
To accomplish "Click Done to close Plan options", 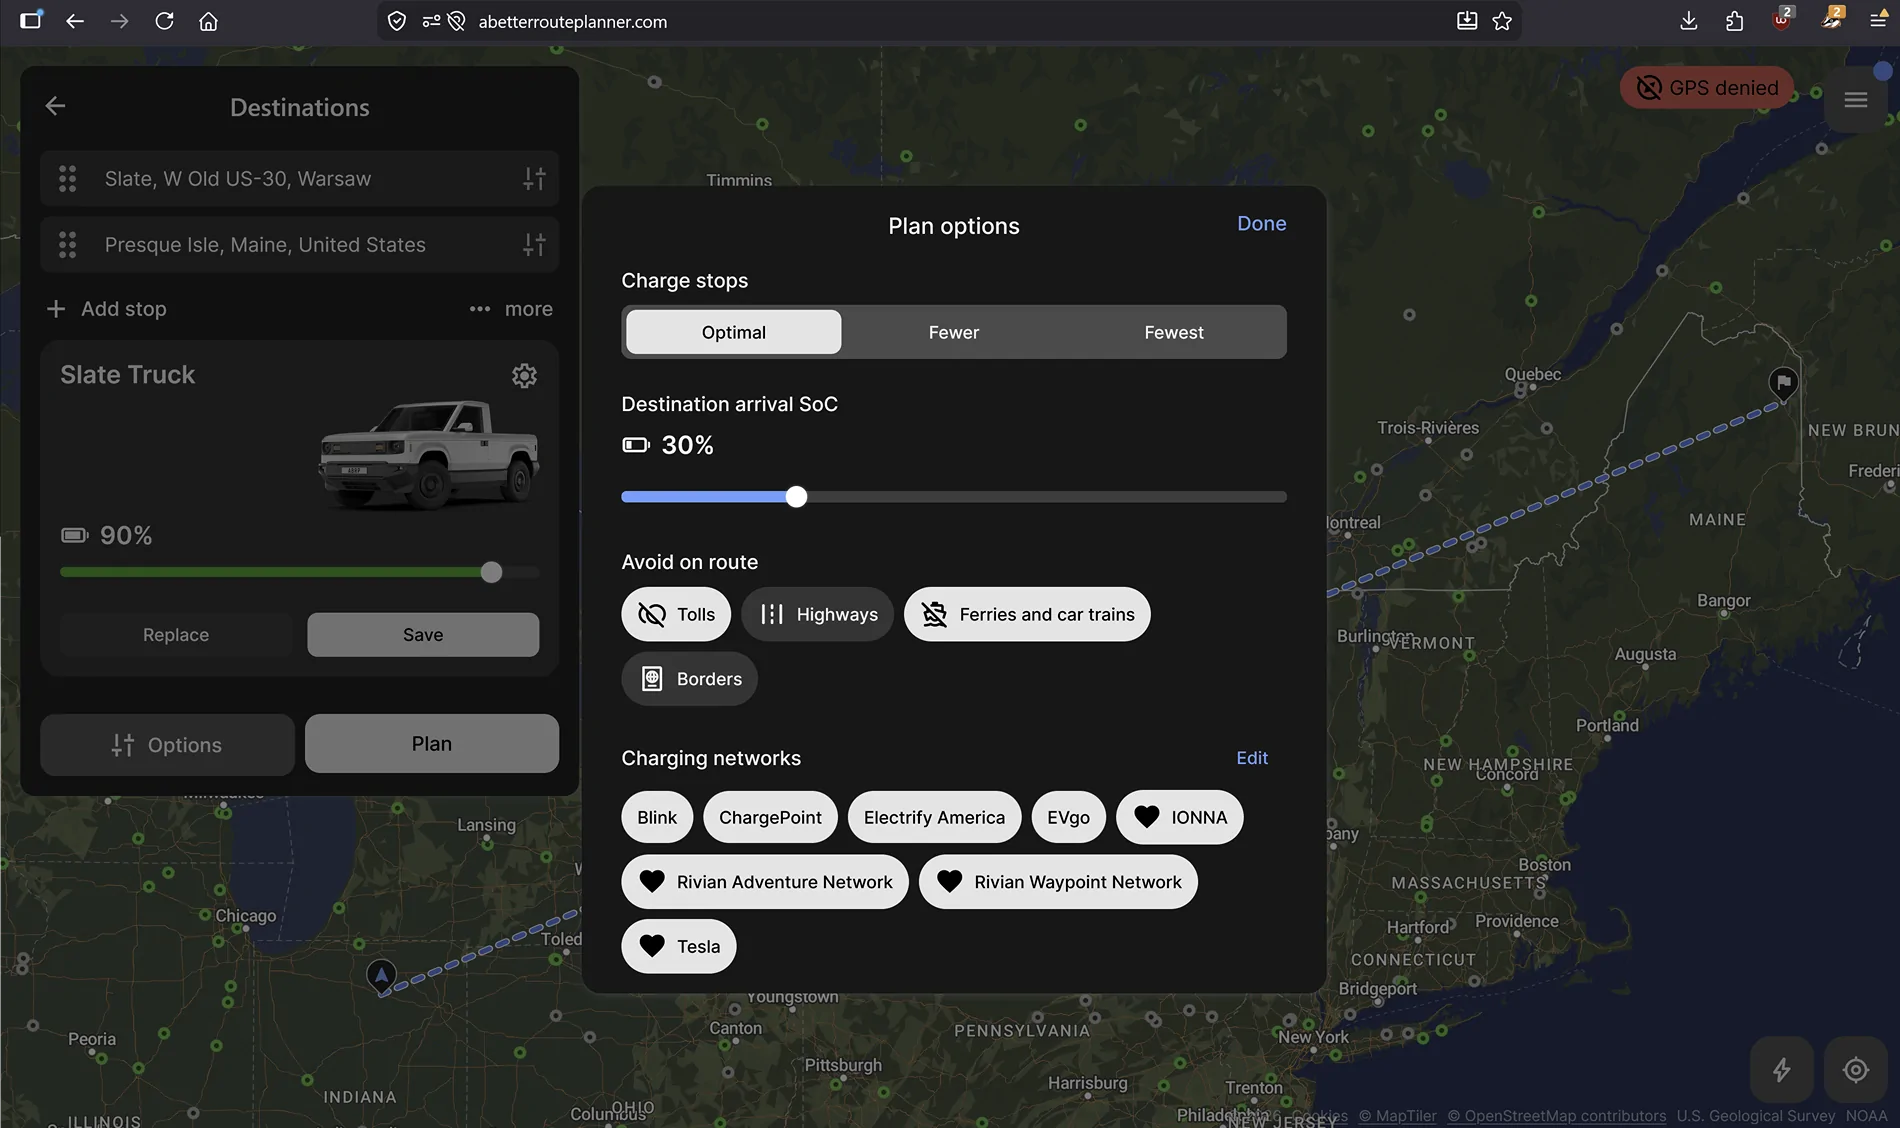I will point(1262,224).
